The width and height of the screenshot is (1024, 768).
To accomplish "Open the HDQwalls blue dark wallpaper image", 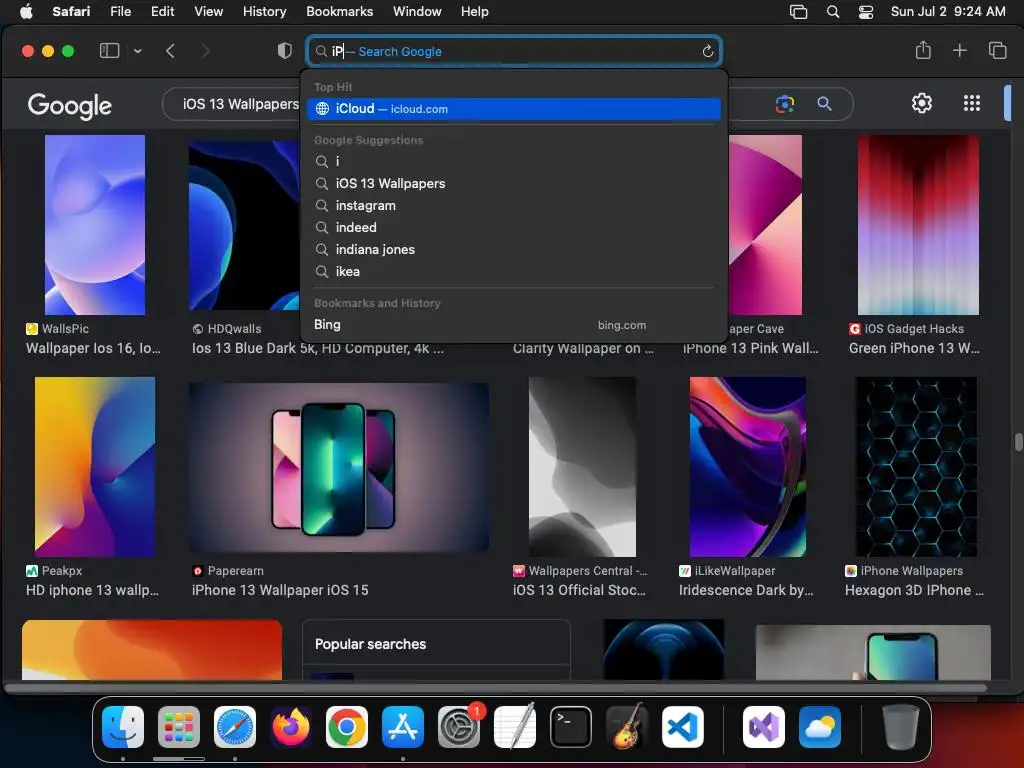I will [x=244, y=225].
